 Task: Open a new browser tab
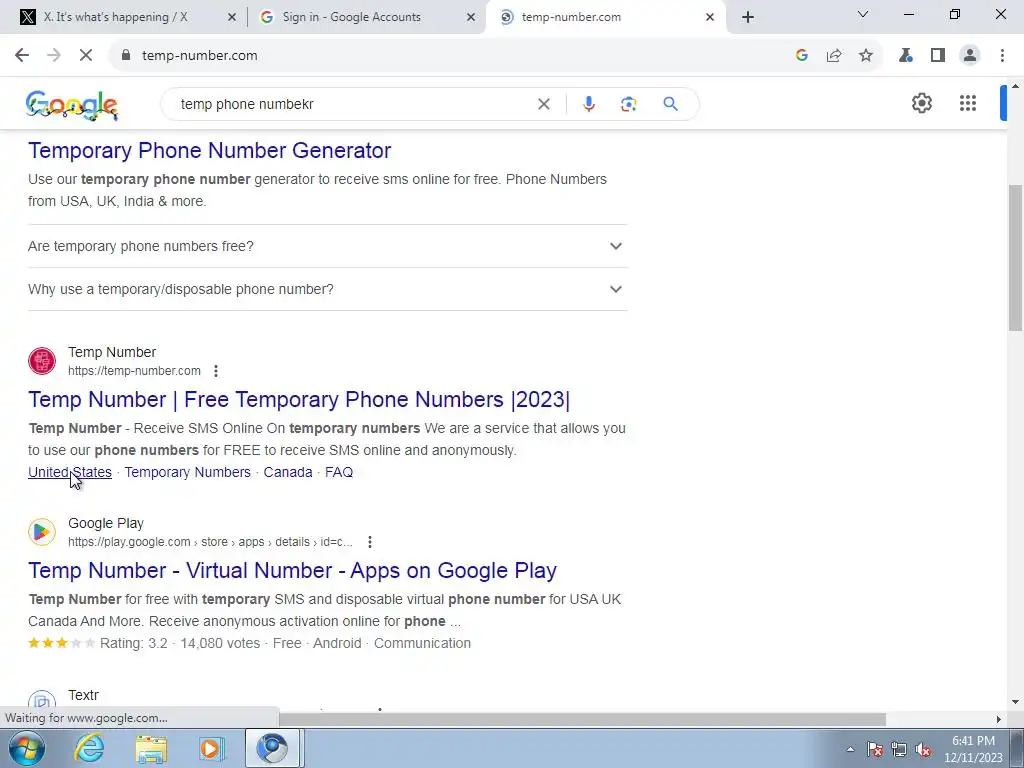tap(748, 17)
